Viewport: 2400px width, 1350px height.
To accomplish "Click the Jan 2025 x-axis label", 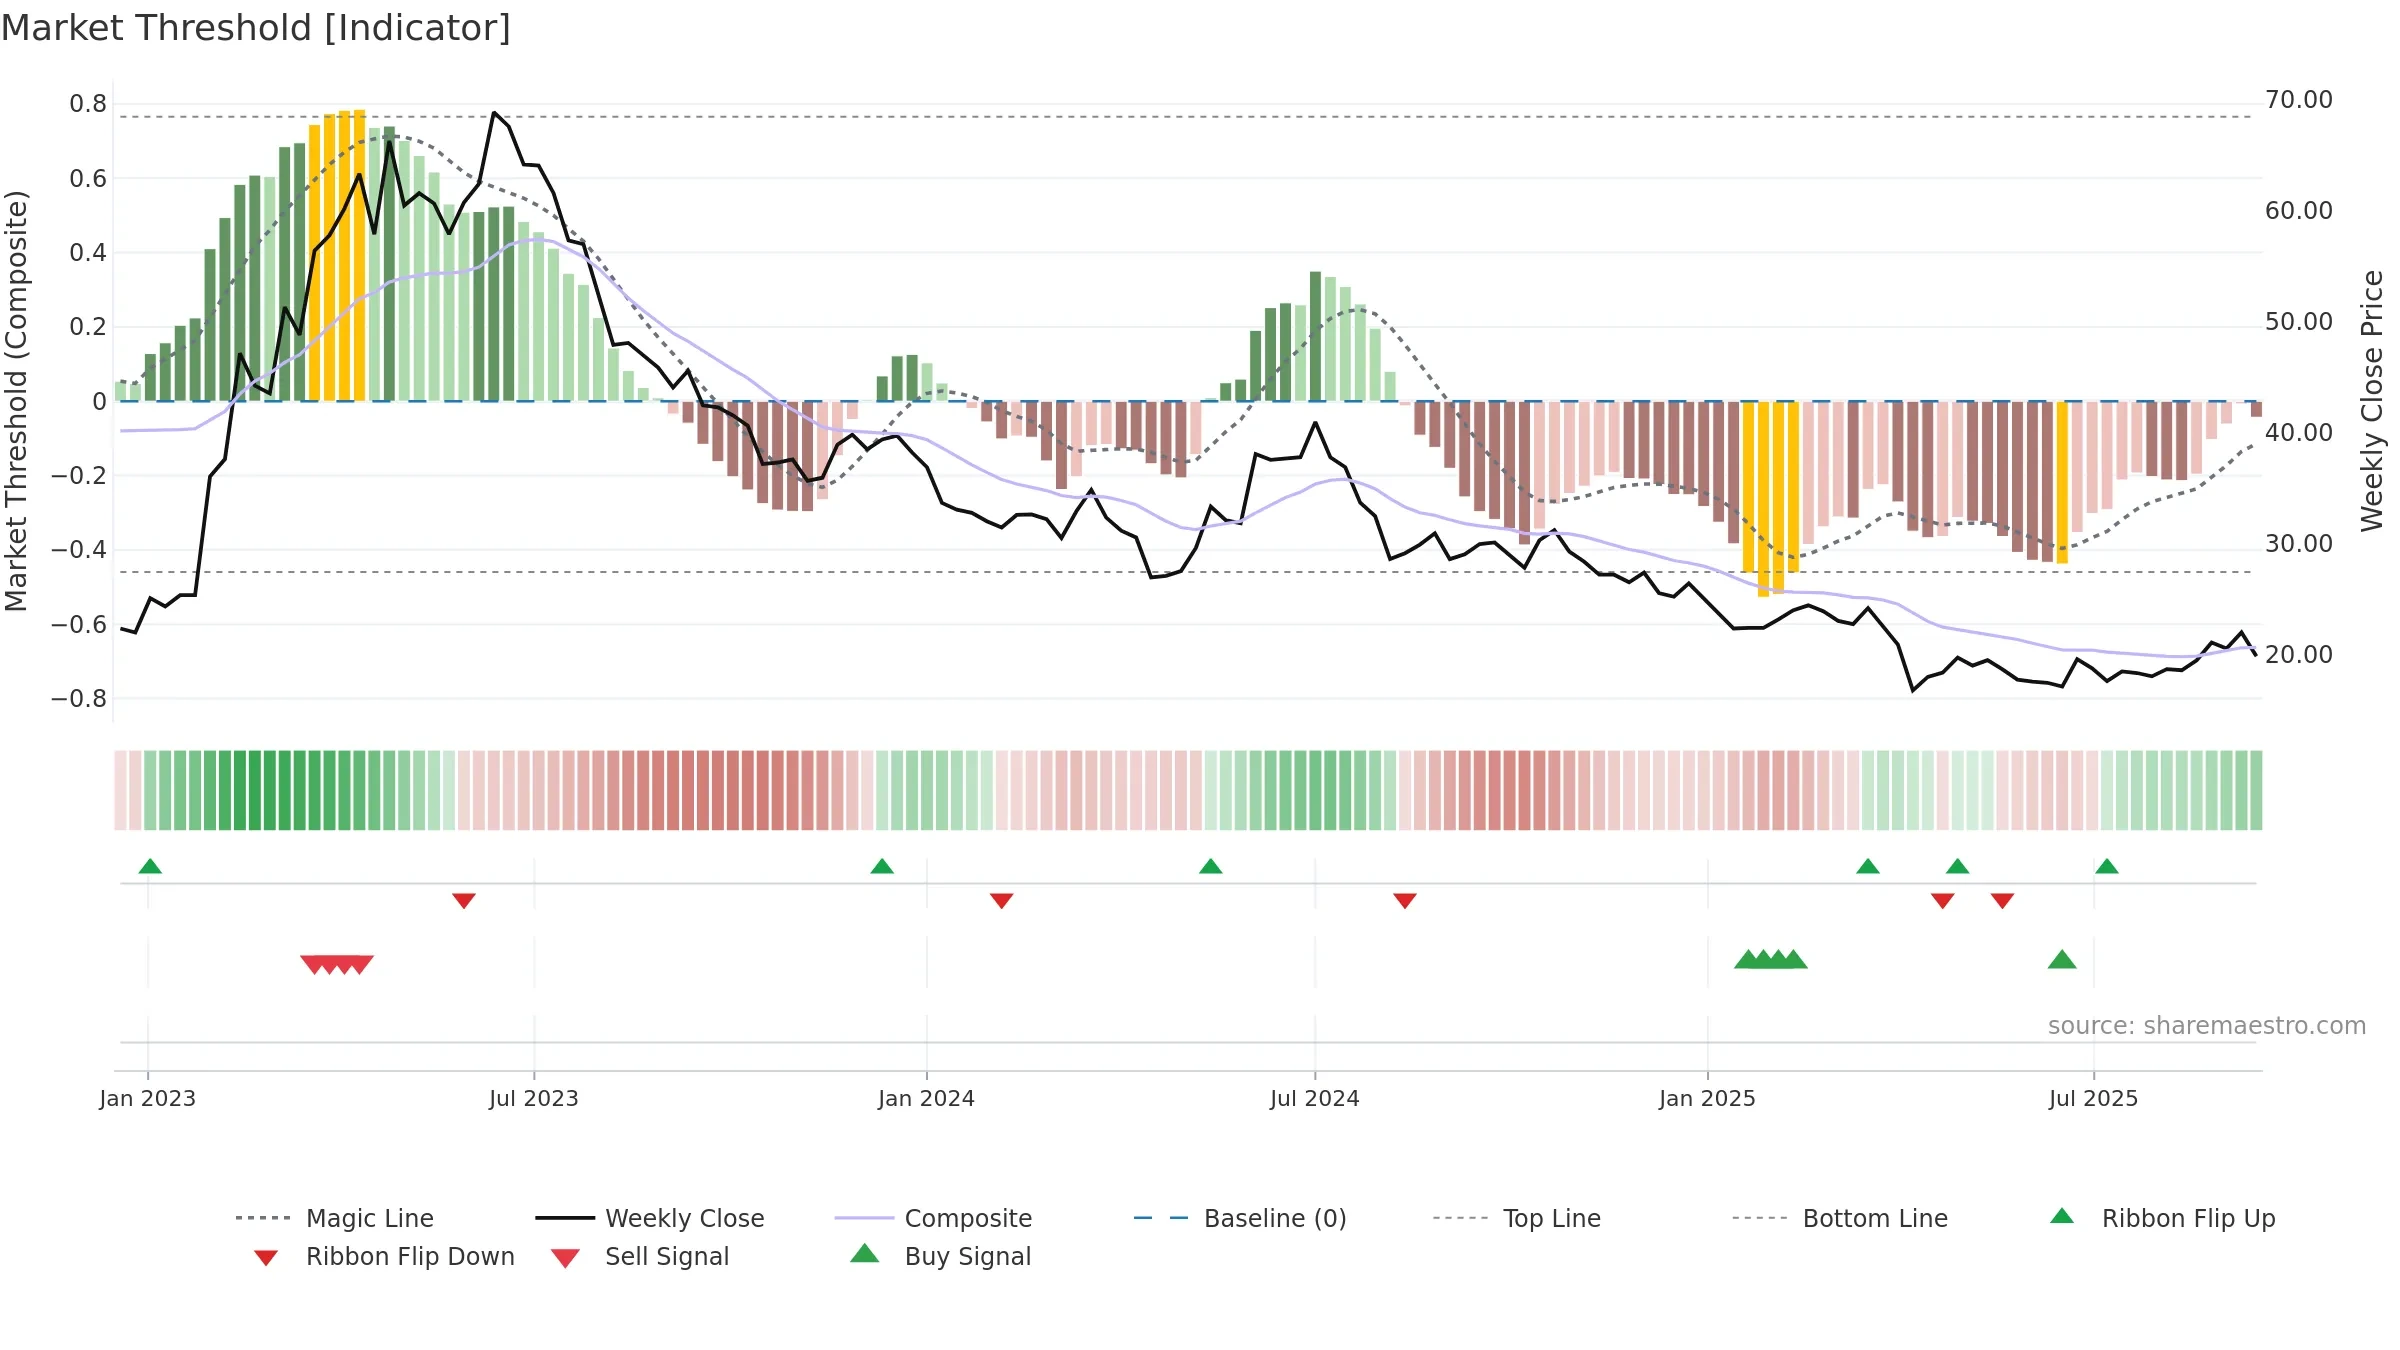I will [x=1708, y=1098].
